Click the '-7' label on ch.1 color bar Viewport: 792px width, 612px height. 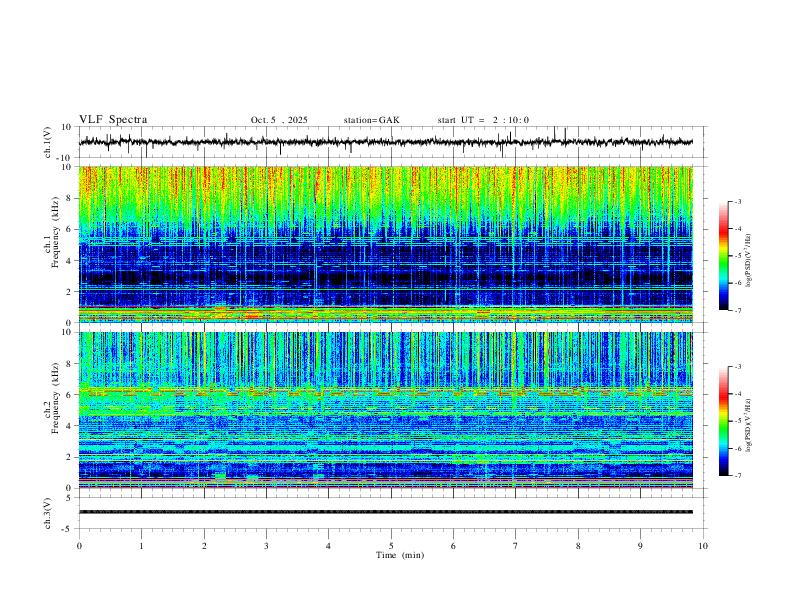(x=737, y=311)
